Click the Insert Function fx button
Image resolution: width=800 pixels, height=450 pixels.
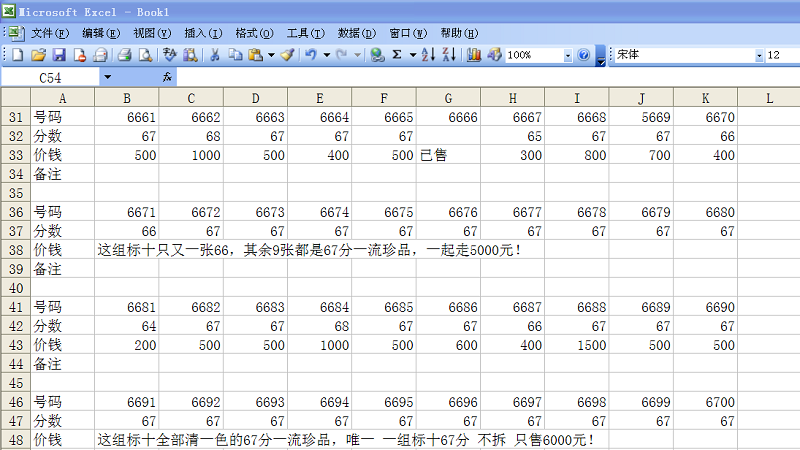[x=167, y=77]
